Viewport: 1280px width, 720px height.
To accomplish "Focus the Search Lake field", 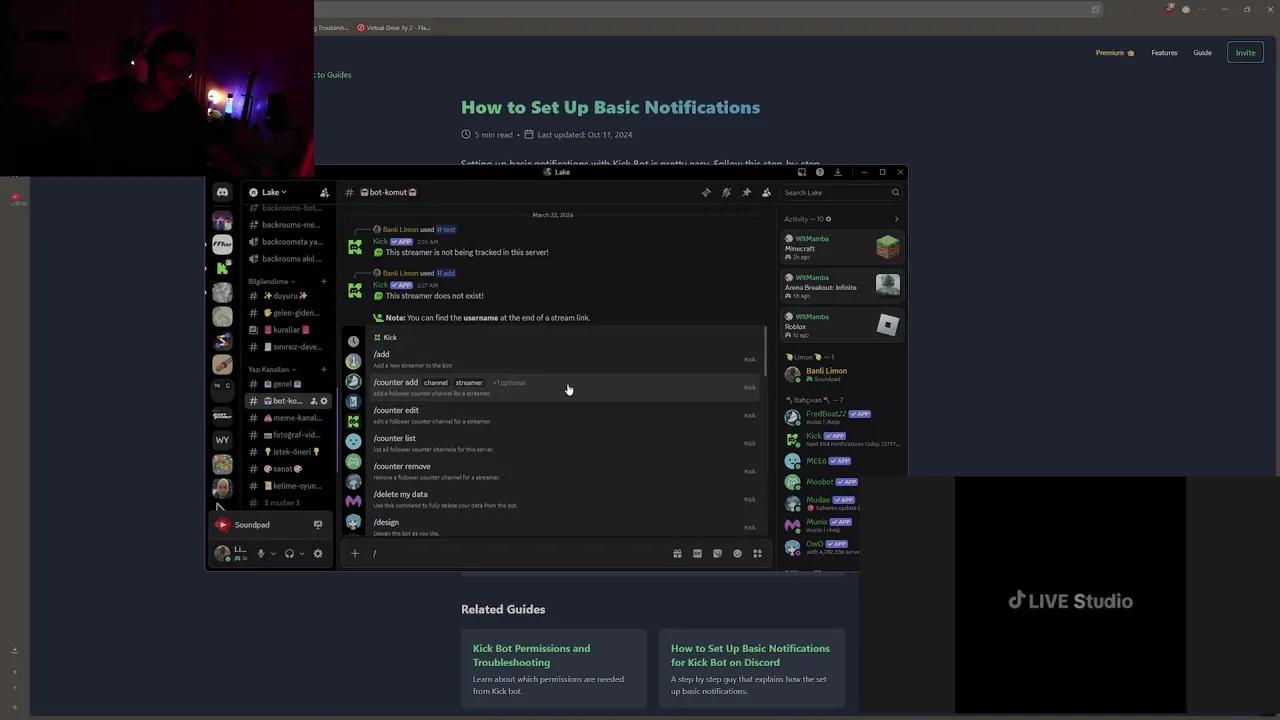I will click(x=842, y=192).
